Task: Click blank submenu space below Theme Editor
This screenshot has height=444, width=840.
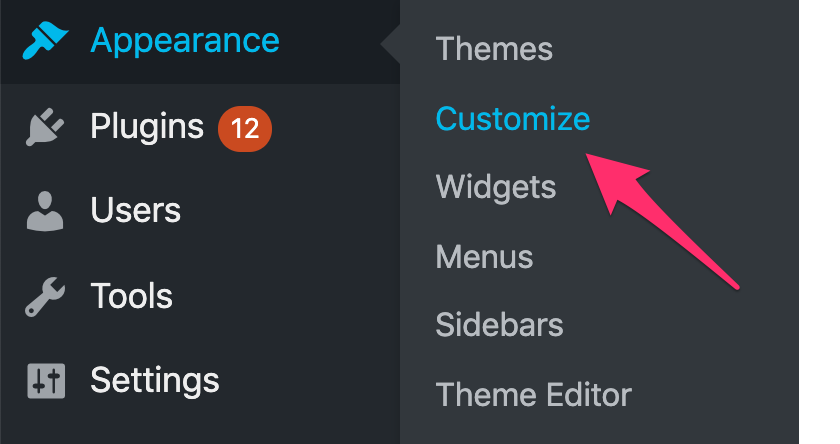Action: (599, 428)
